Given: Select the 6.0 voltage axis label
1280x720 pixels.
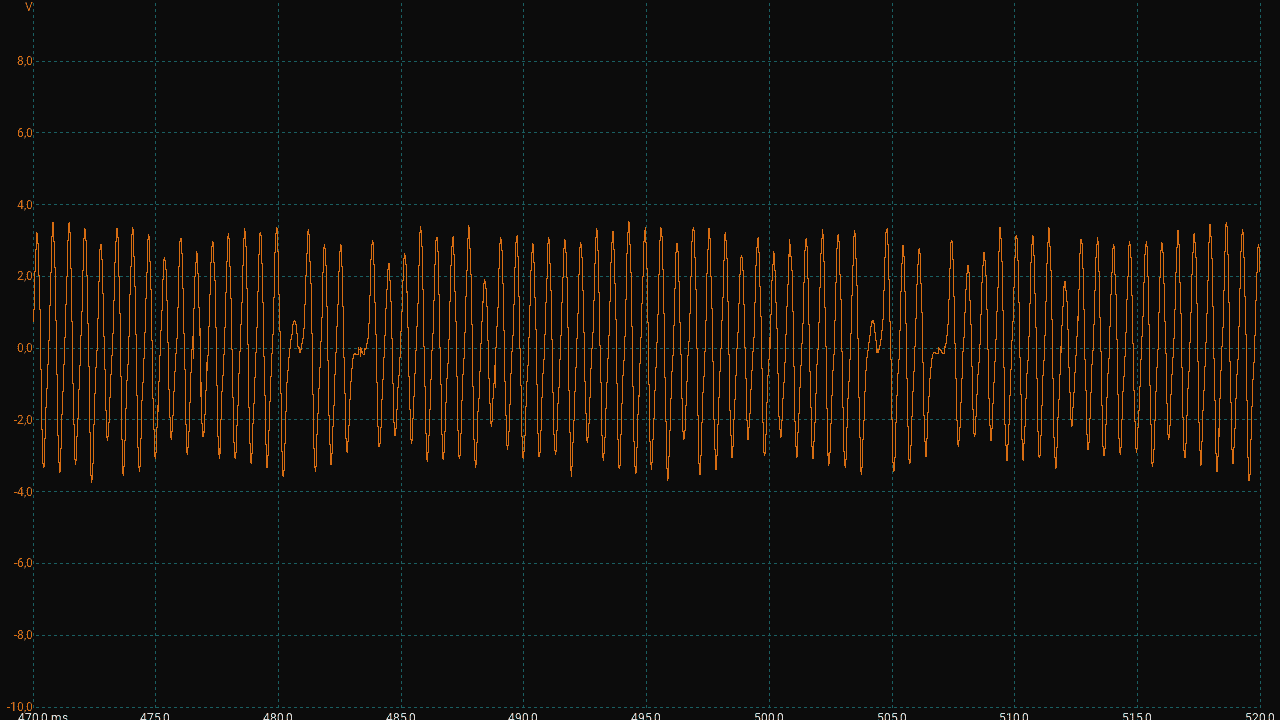Looking at the screenshot, I should pyautogui.click(x=25, y=133).
